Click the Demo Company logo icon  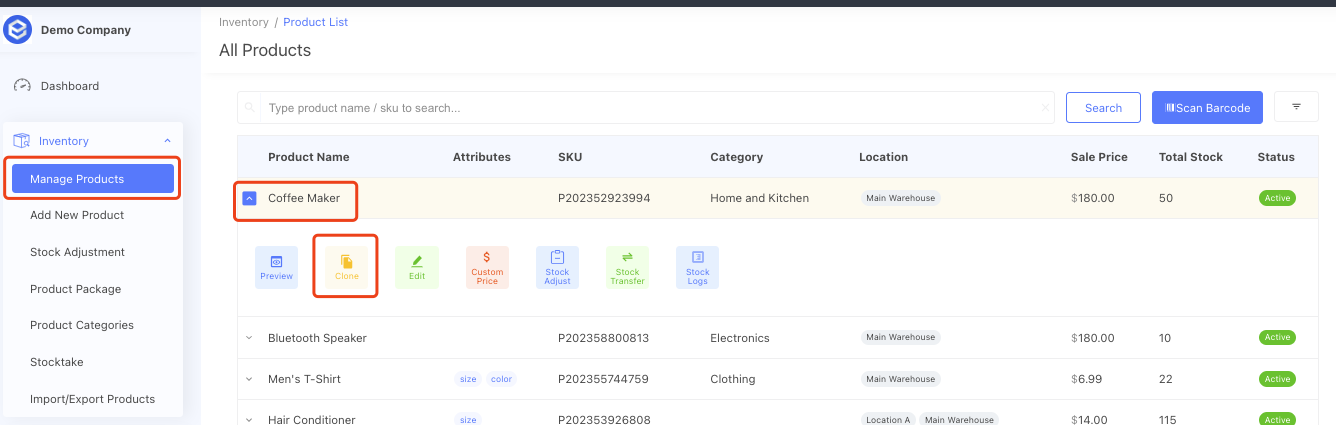pyautogui.click(x=18, y=30)
